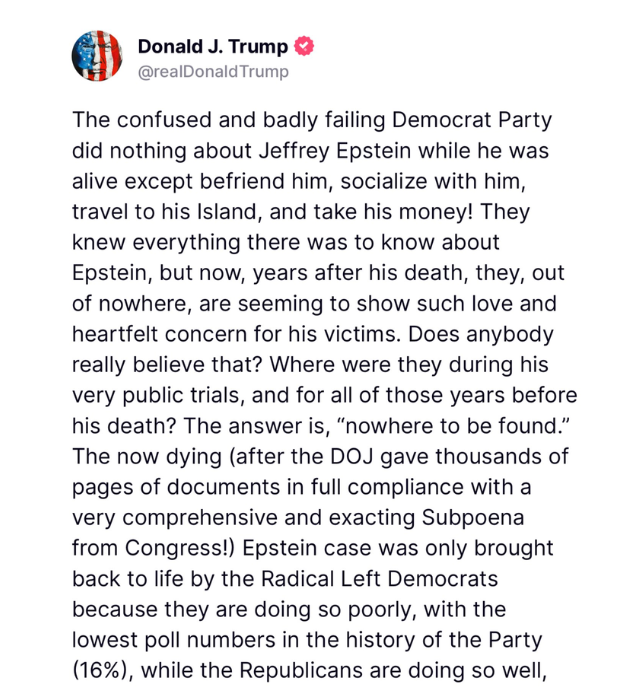The height and width of the screenshot is (700, 635).
Task: Click Donald J. Trump's profile avatar
Action: [96, 57]
